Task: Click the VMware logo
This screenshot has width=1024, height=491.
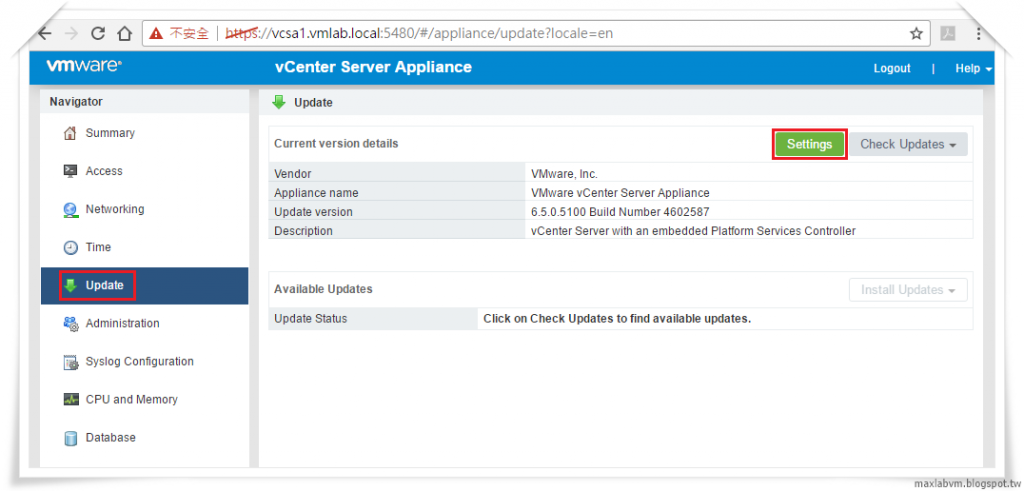Action: pyautogui.click(x=84, y=66)
